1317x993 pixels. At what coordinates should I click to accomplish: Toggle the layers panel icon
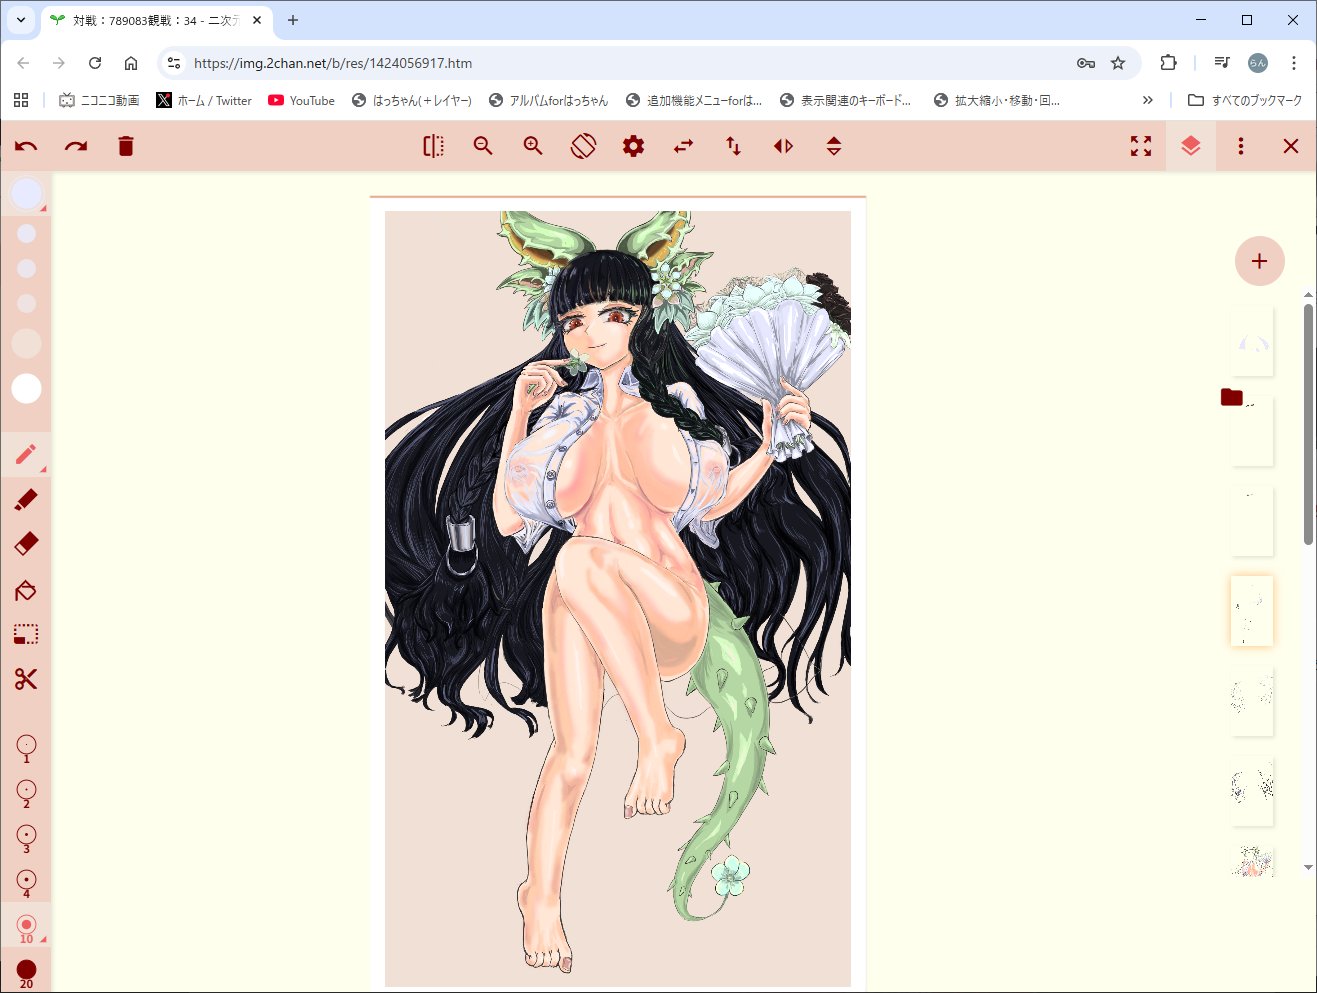(1190, 147)
